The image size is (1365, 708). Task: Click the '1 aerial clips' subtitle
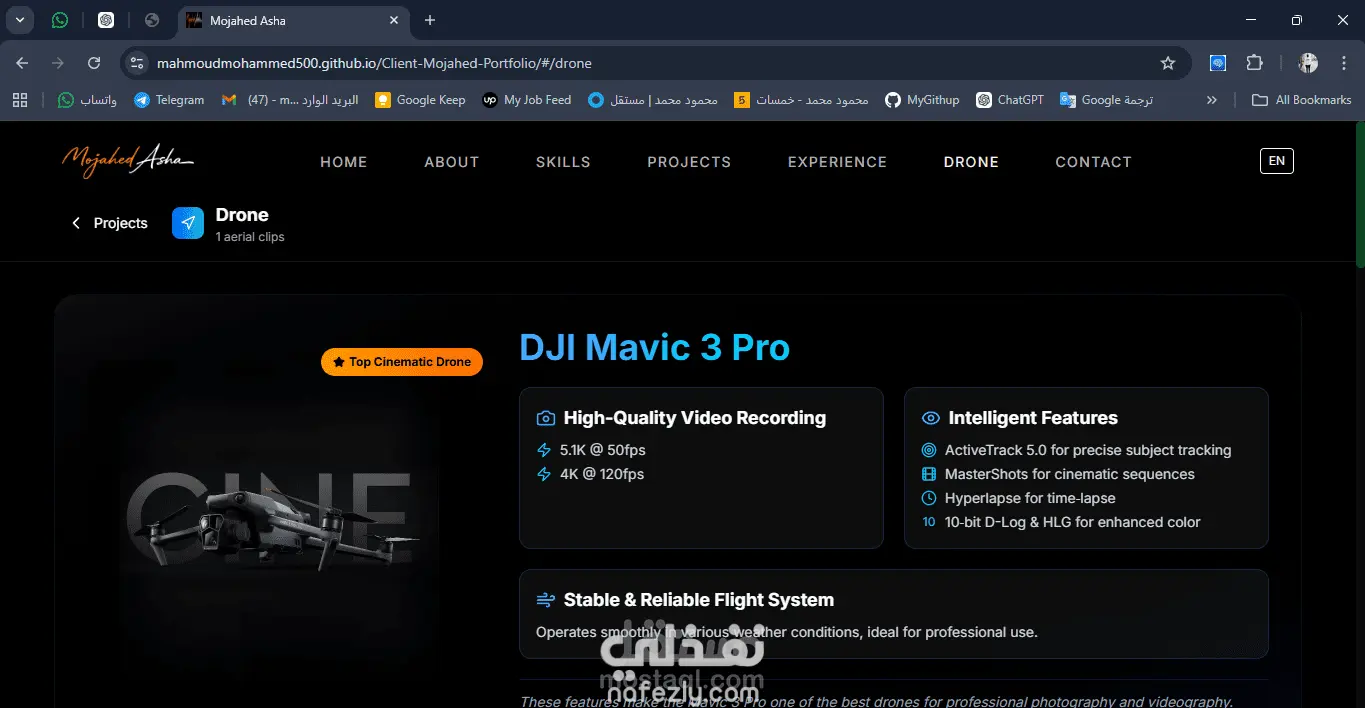tap(250, 237)
